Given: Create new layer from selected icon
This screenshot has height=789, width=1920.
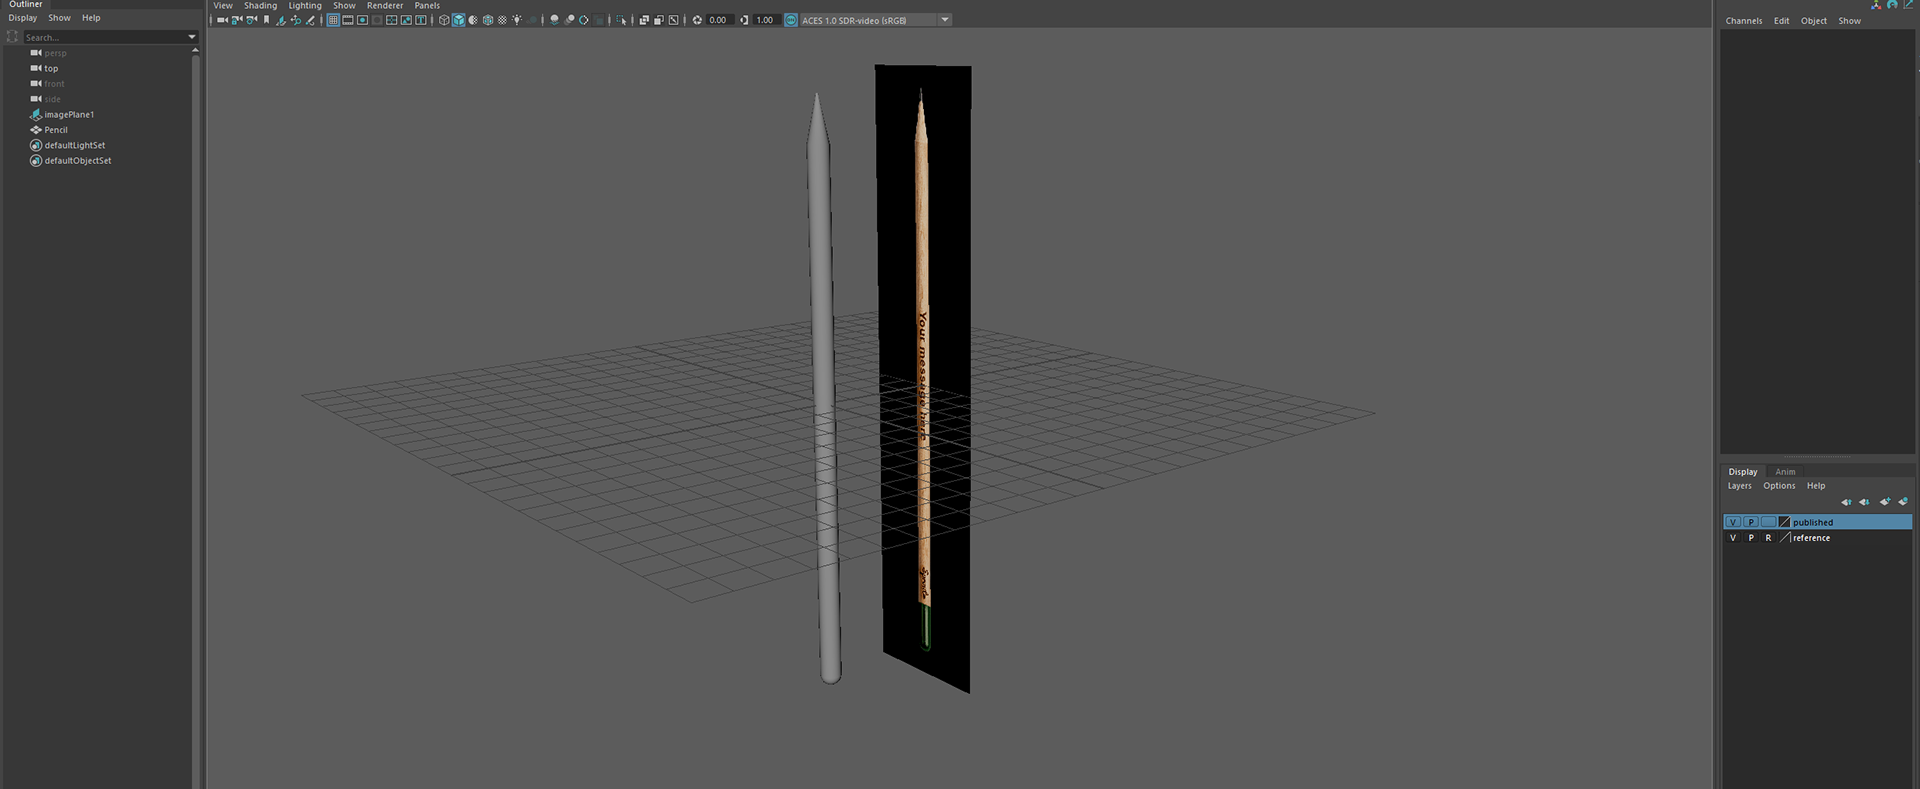Looking at the screenshot, I should pos(1903,502).
